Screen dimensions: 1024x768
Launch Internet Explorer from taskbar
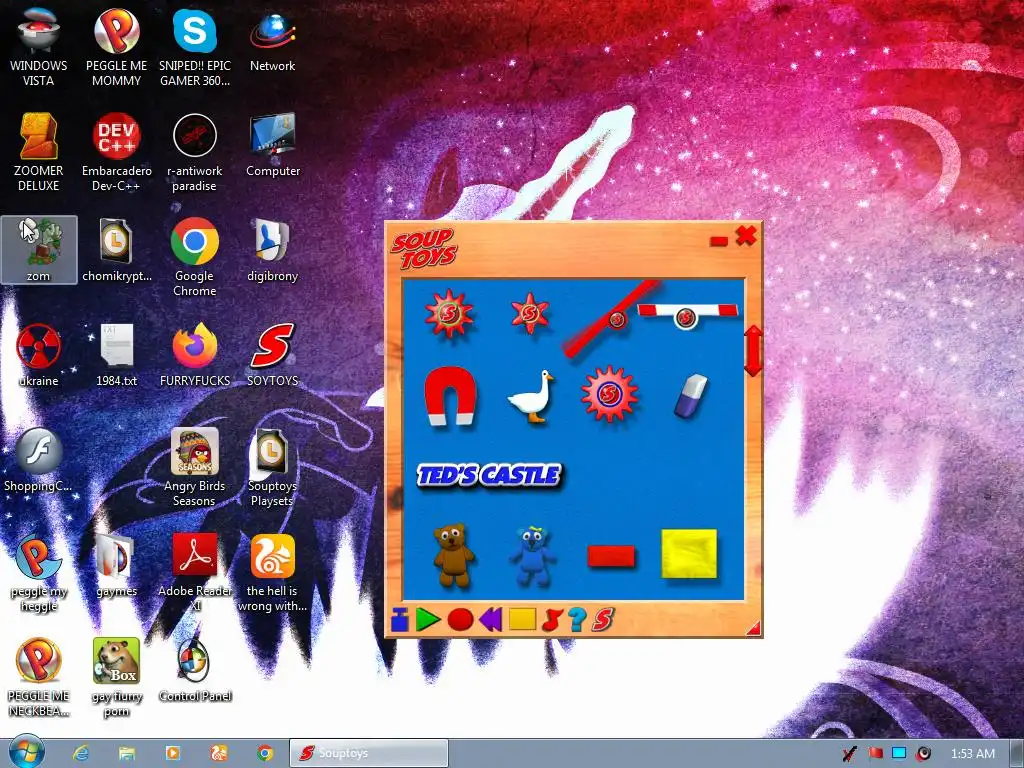pos(81,753)
